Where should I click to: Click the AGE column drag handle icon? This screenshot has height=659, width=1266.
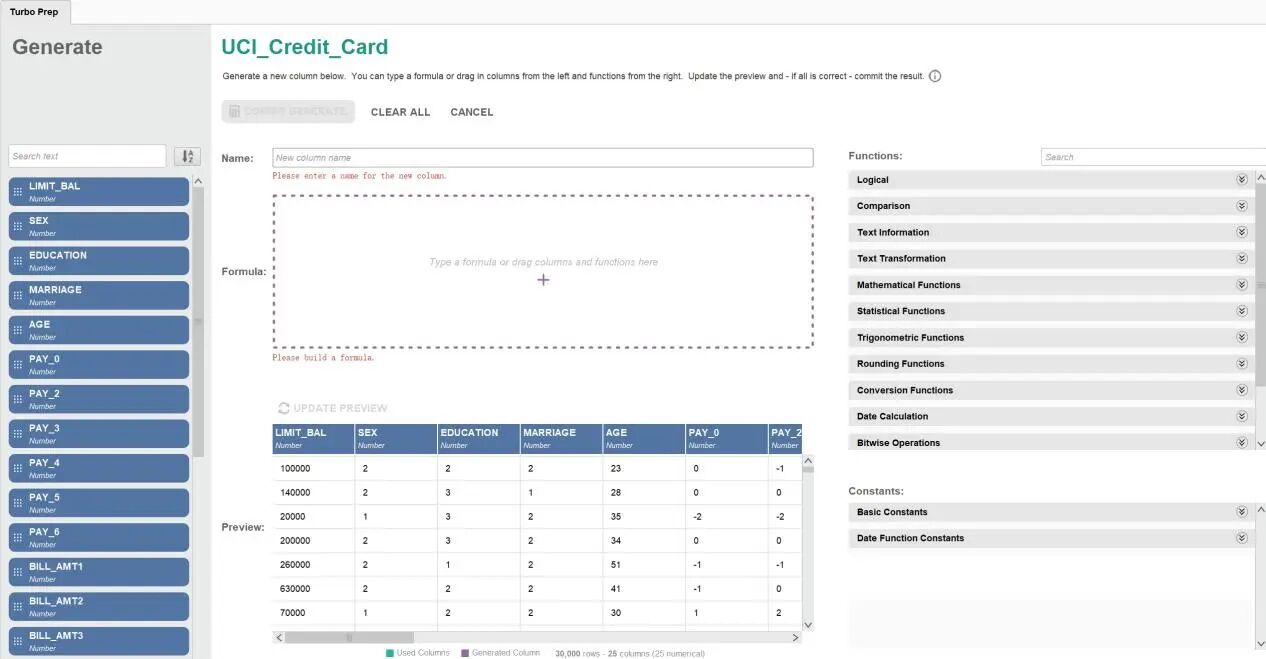(17, 330)
